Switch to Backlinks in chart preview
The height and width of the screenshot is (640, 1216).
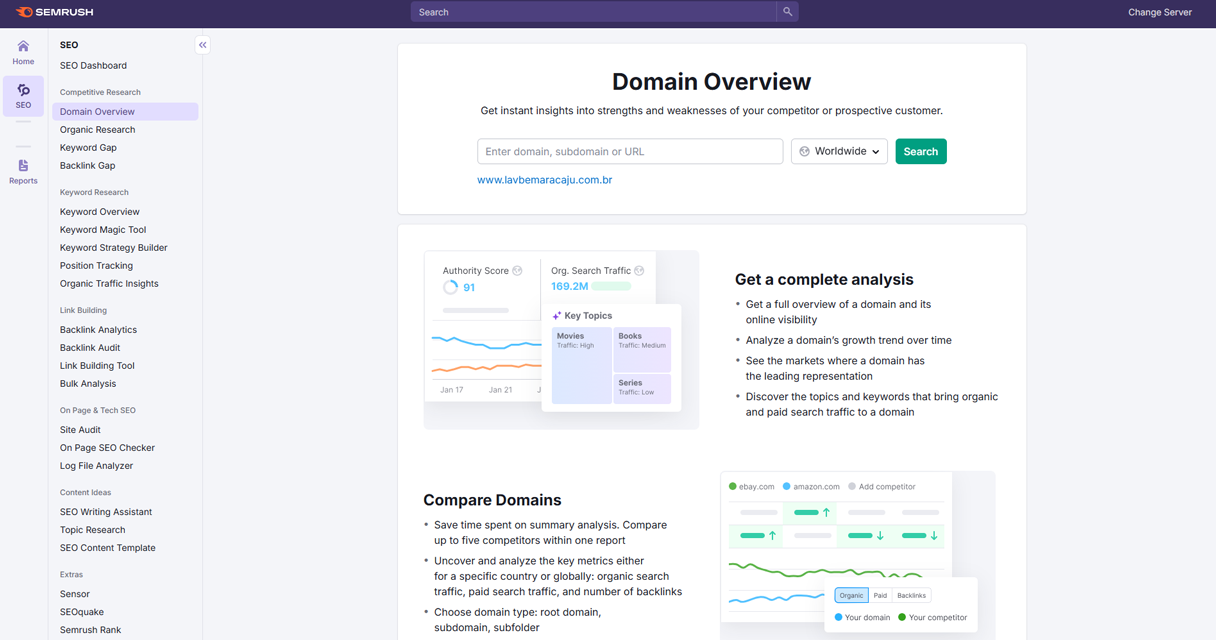pos(911,595)
